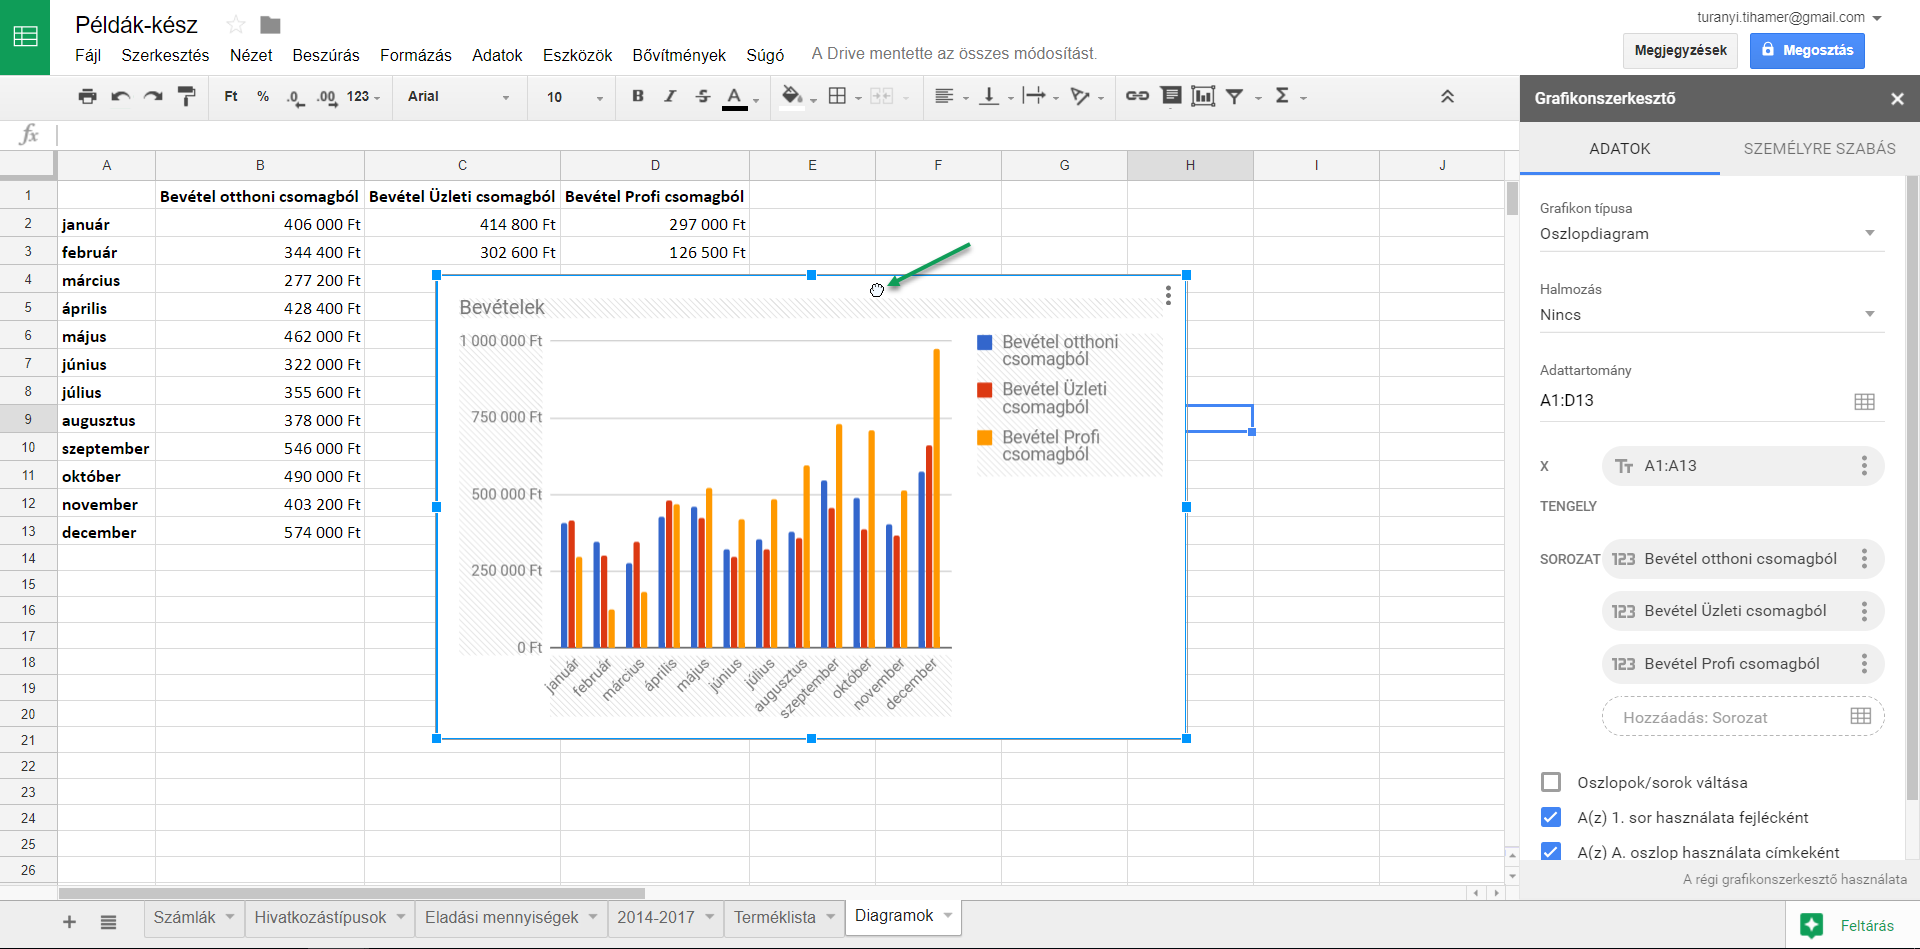Open the cell fill color picker

[792, 97]
